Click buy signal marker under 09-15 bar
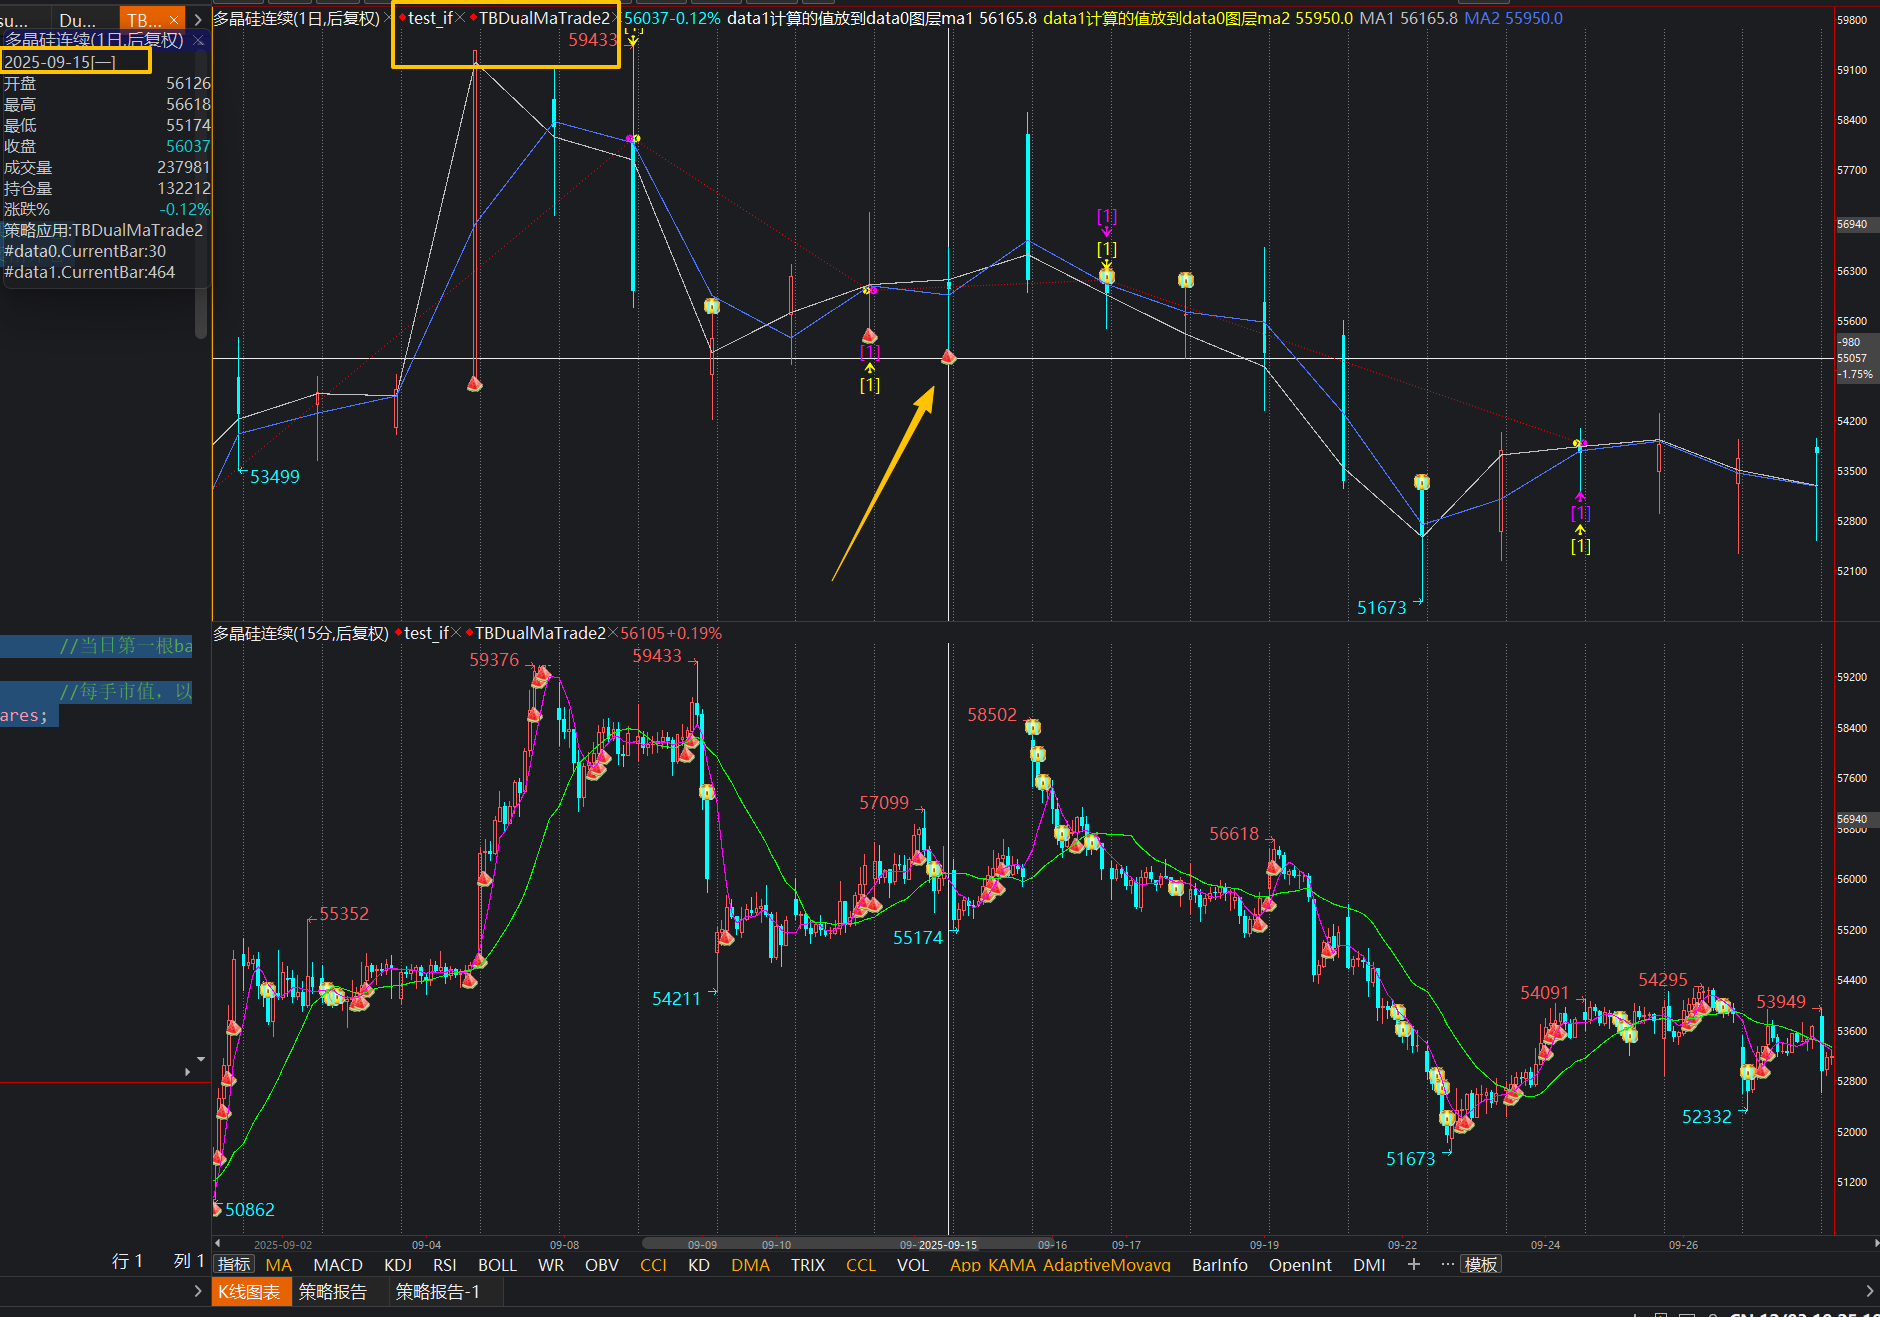This screenshot has width=1880, height=1317. pyautogui.click(x=948, y=357)
